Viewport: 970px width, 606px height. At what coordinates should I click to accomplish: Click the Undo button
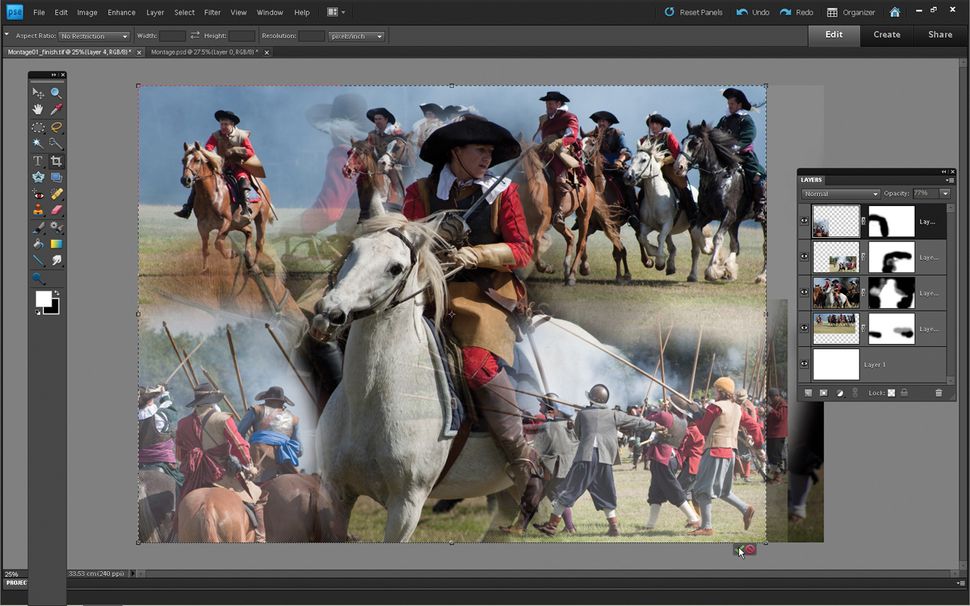tap(753, 12)
